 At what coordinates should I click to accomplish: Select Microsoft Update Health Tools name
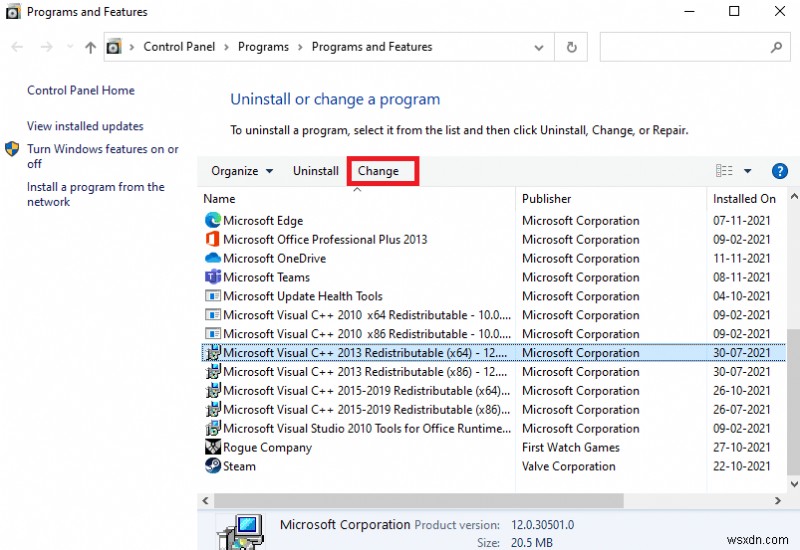pyautogui.click(x=303, y=296)
